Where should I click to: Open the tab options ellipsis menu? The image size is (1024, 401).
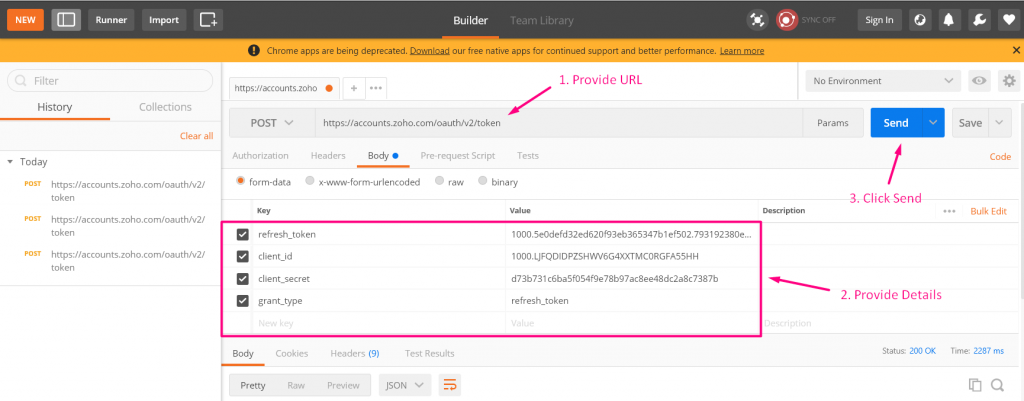tap(376, 88)
